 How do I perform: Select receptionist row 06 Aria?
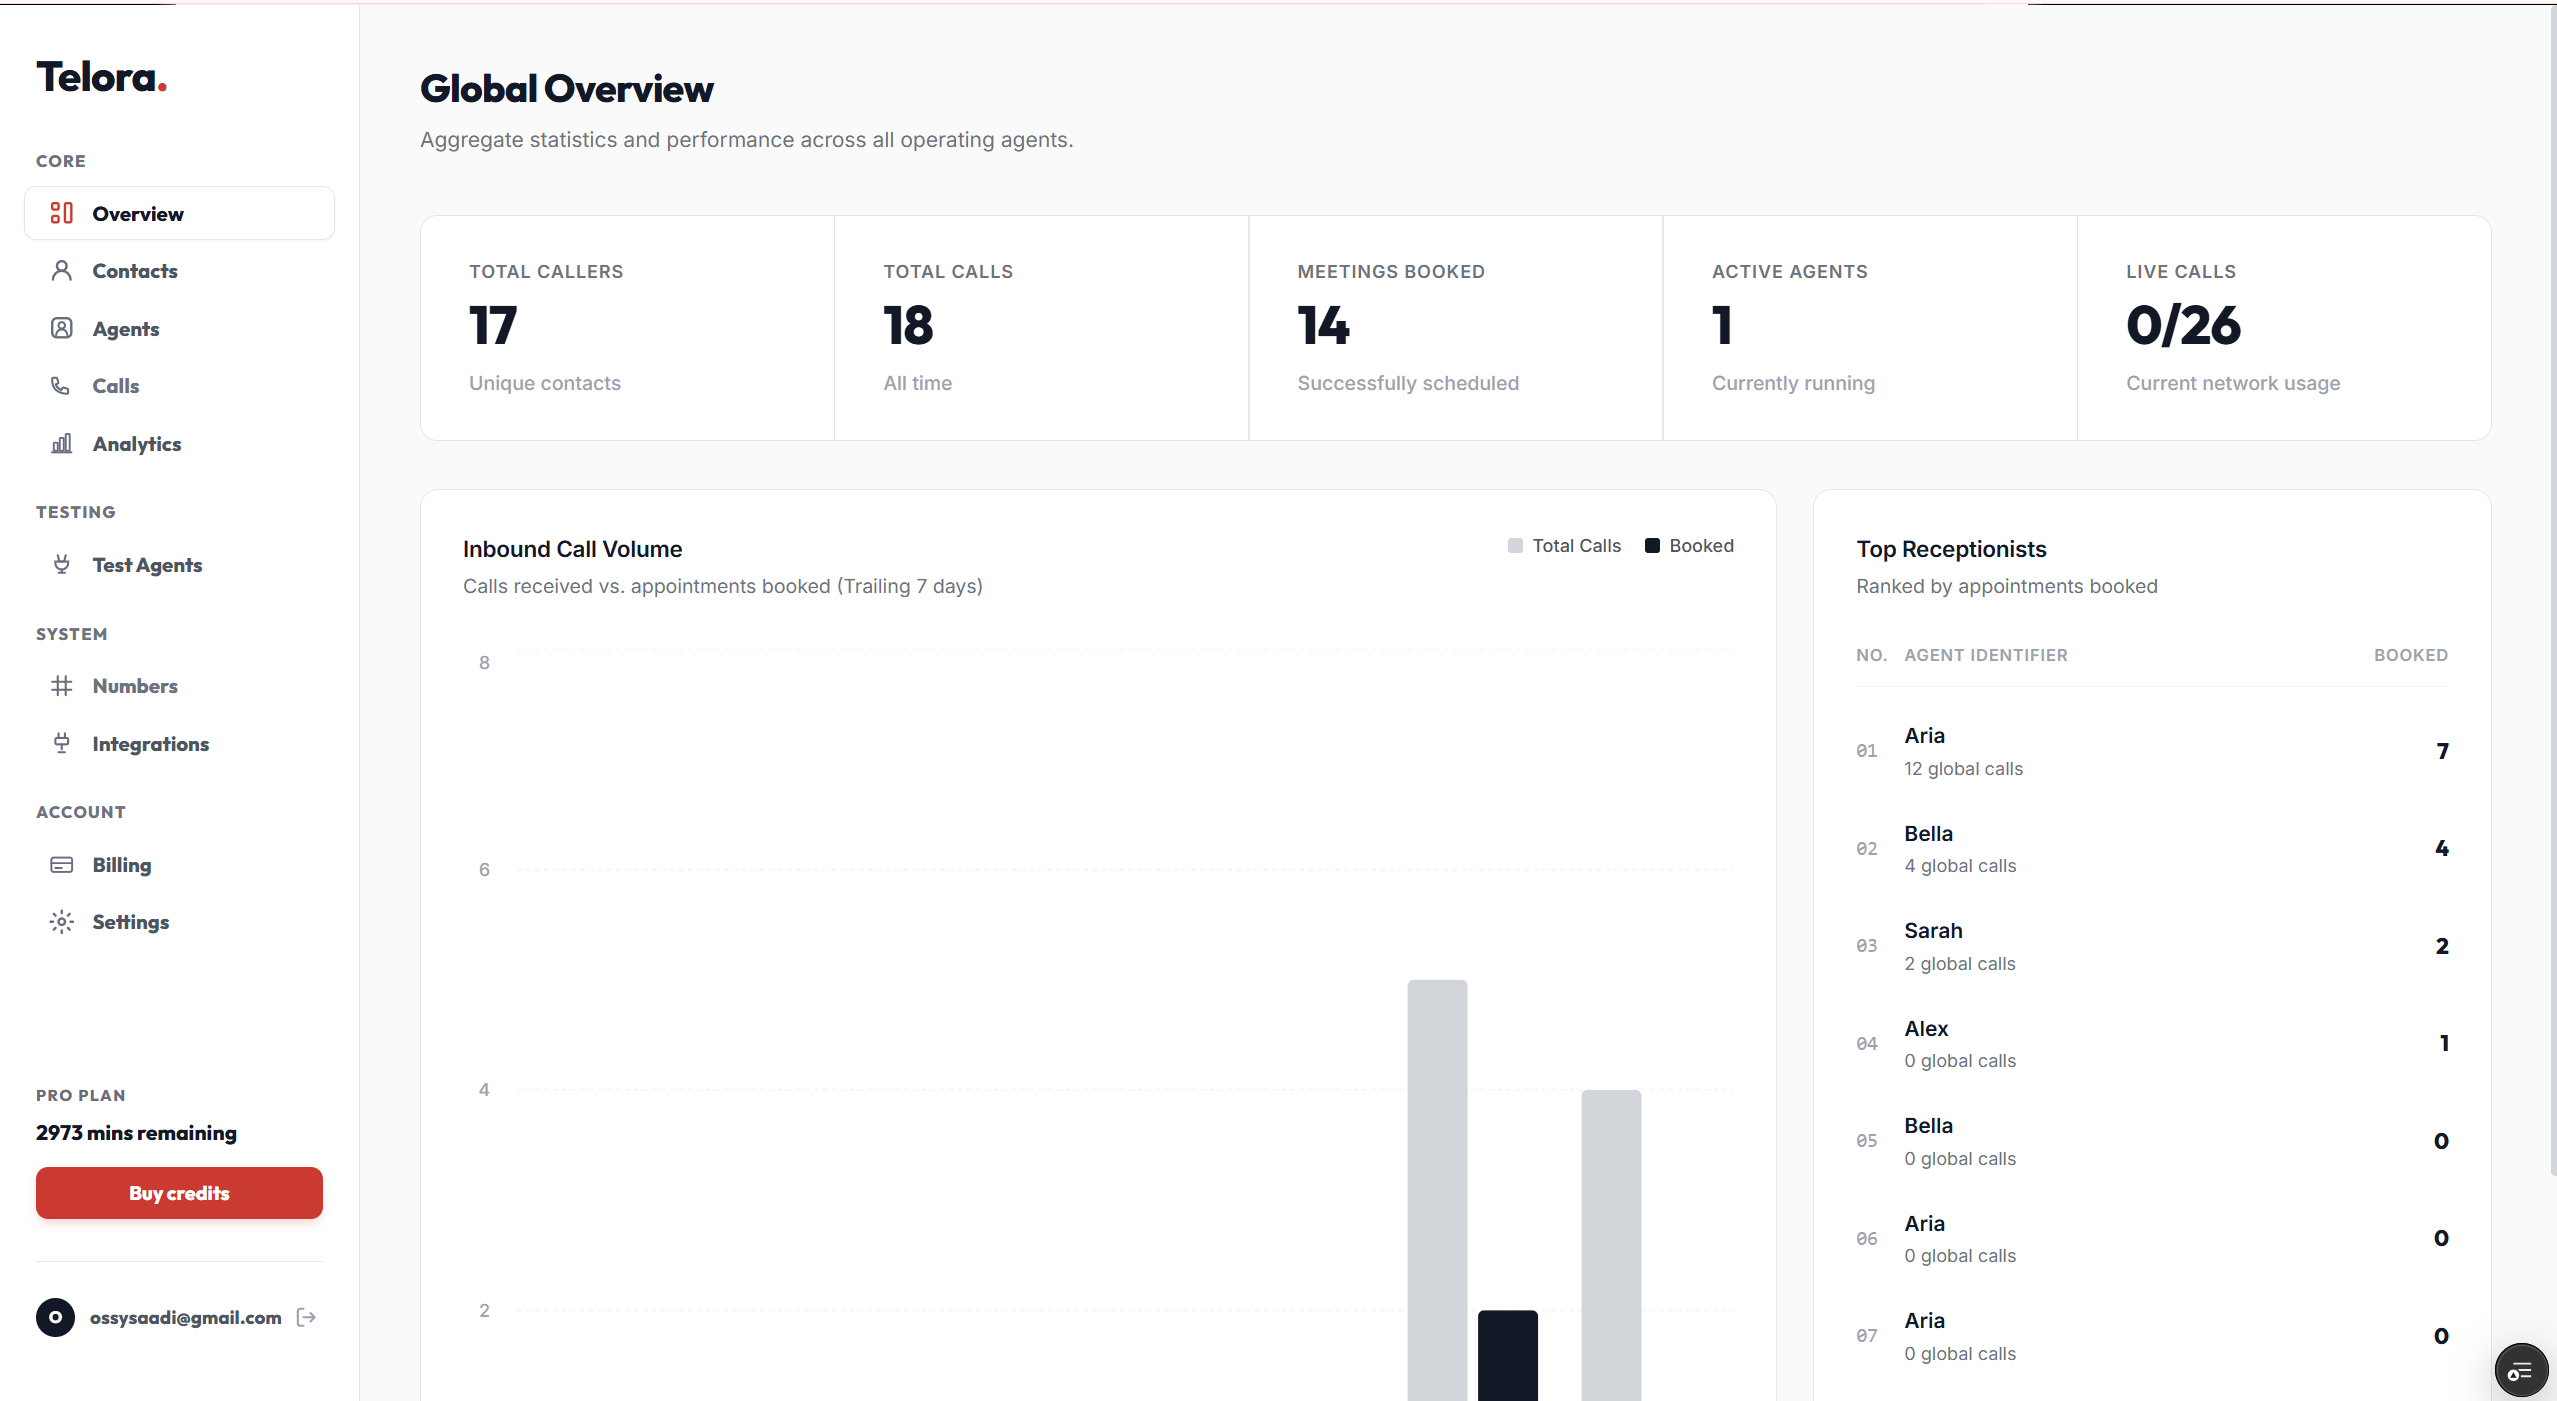point(2152,1239)
